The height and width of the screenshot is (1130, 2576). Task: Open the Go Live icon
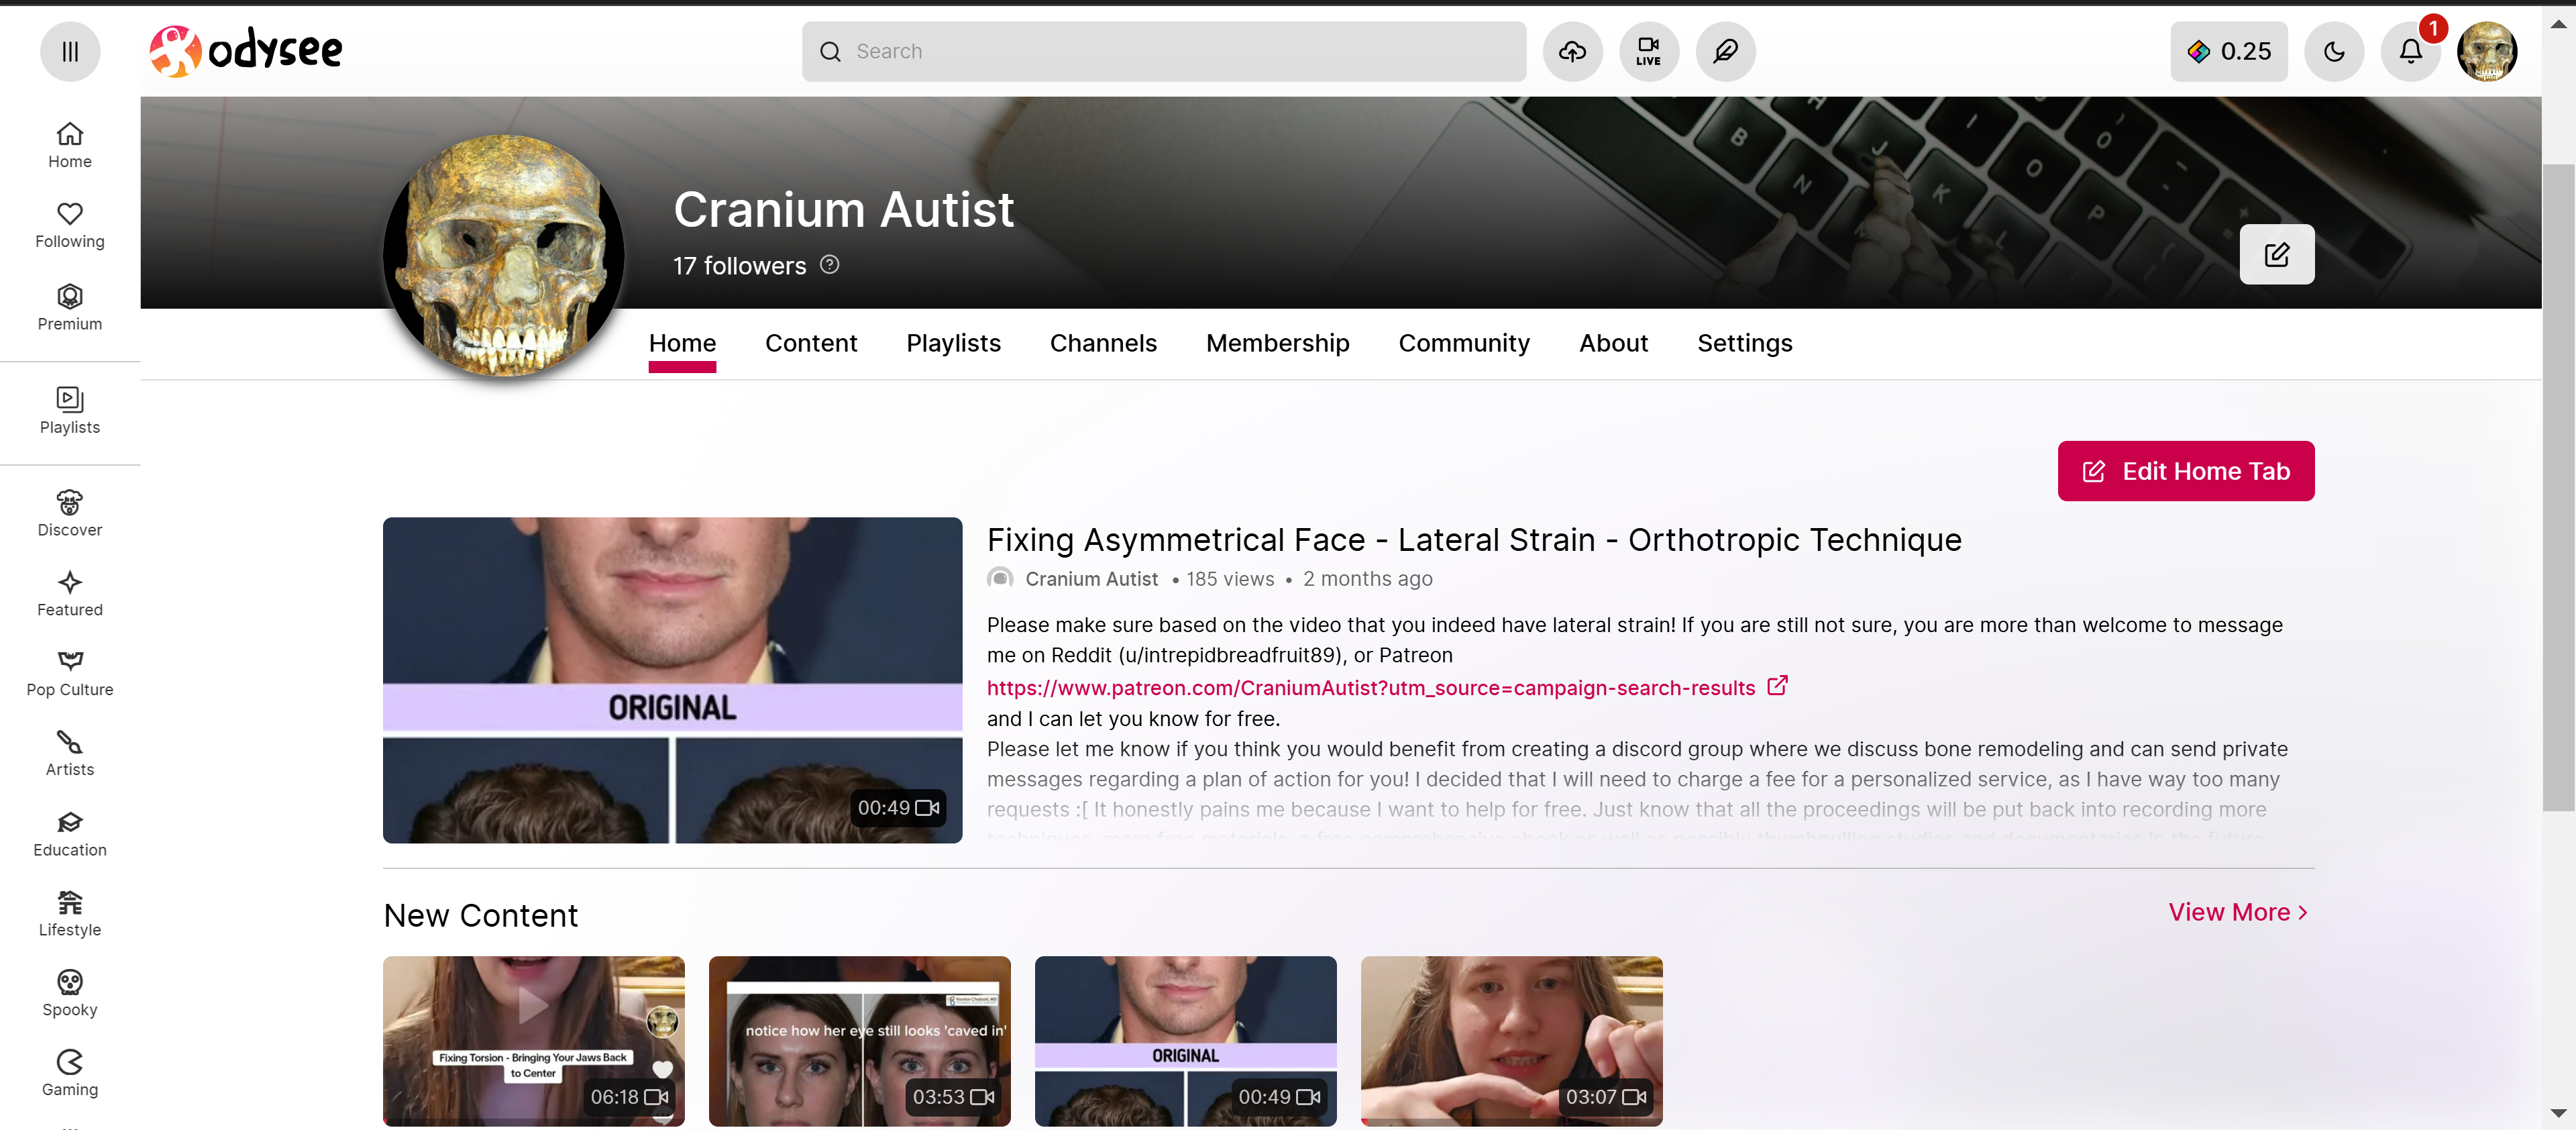pyautogui.click(x=1648, y=51)
